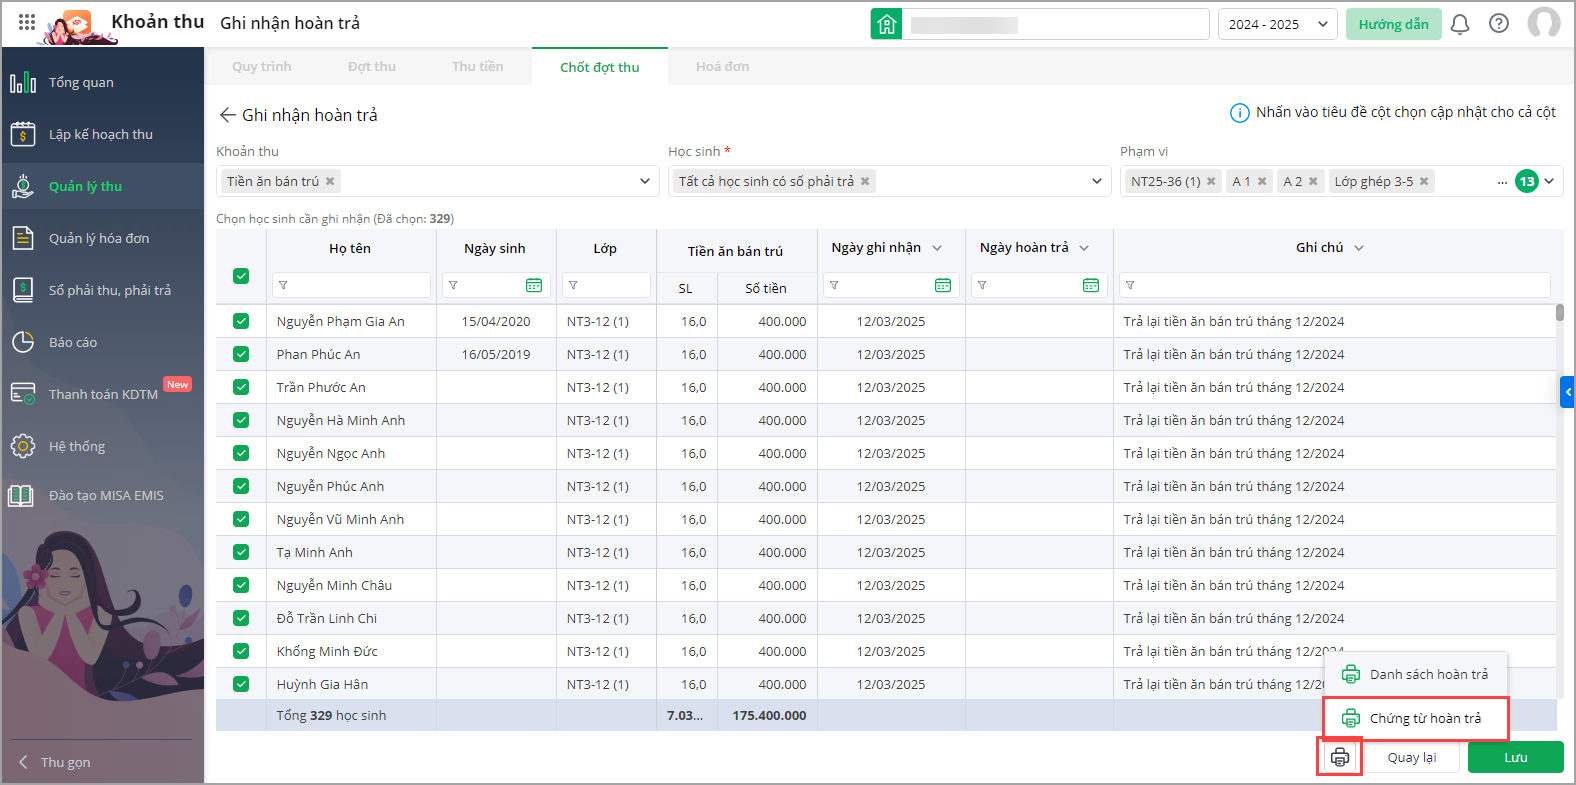The height and width of the screenshot is (785, 1576).
Task: Click the help question mark icon
Action: coord(1498,24)
